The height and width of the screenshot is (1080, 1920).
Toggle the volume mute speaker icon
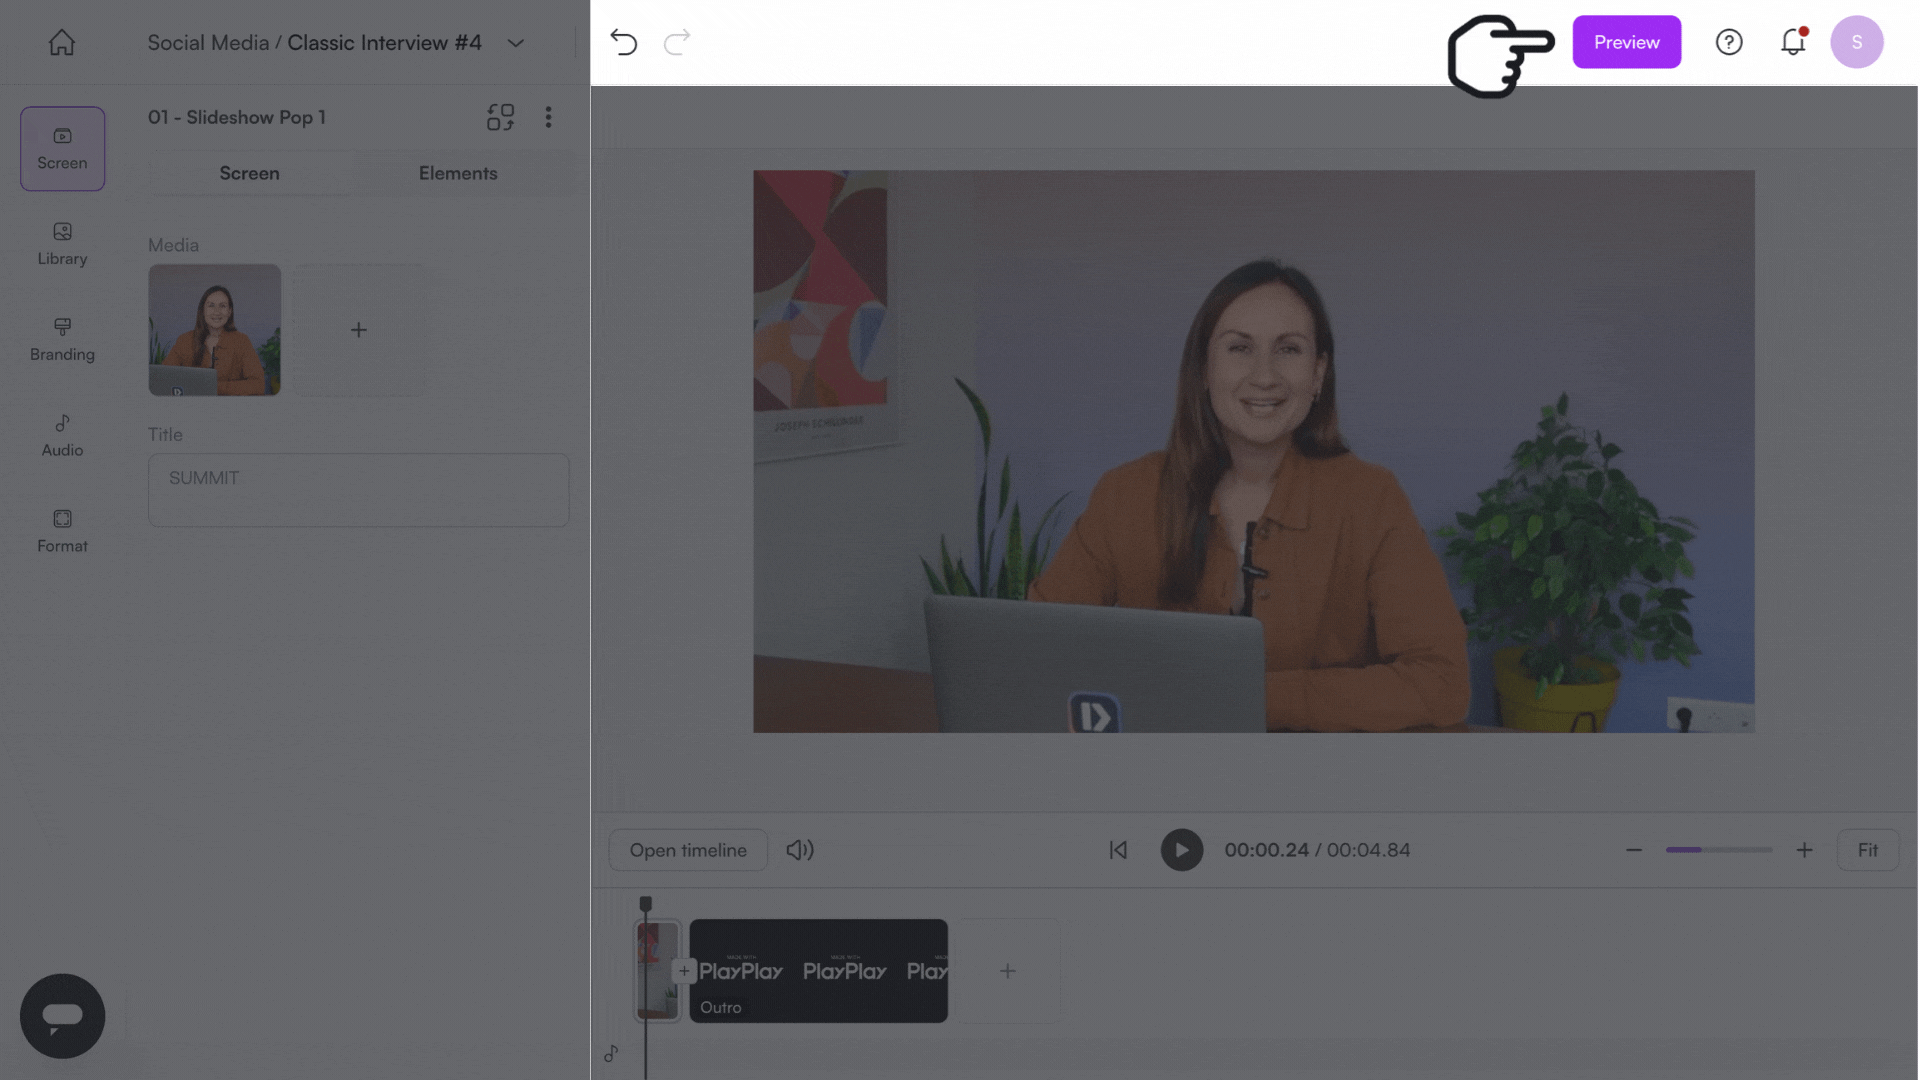point(800,850)
